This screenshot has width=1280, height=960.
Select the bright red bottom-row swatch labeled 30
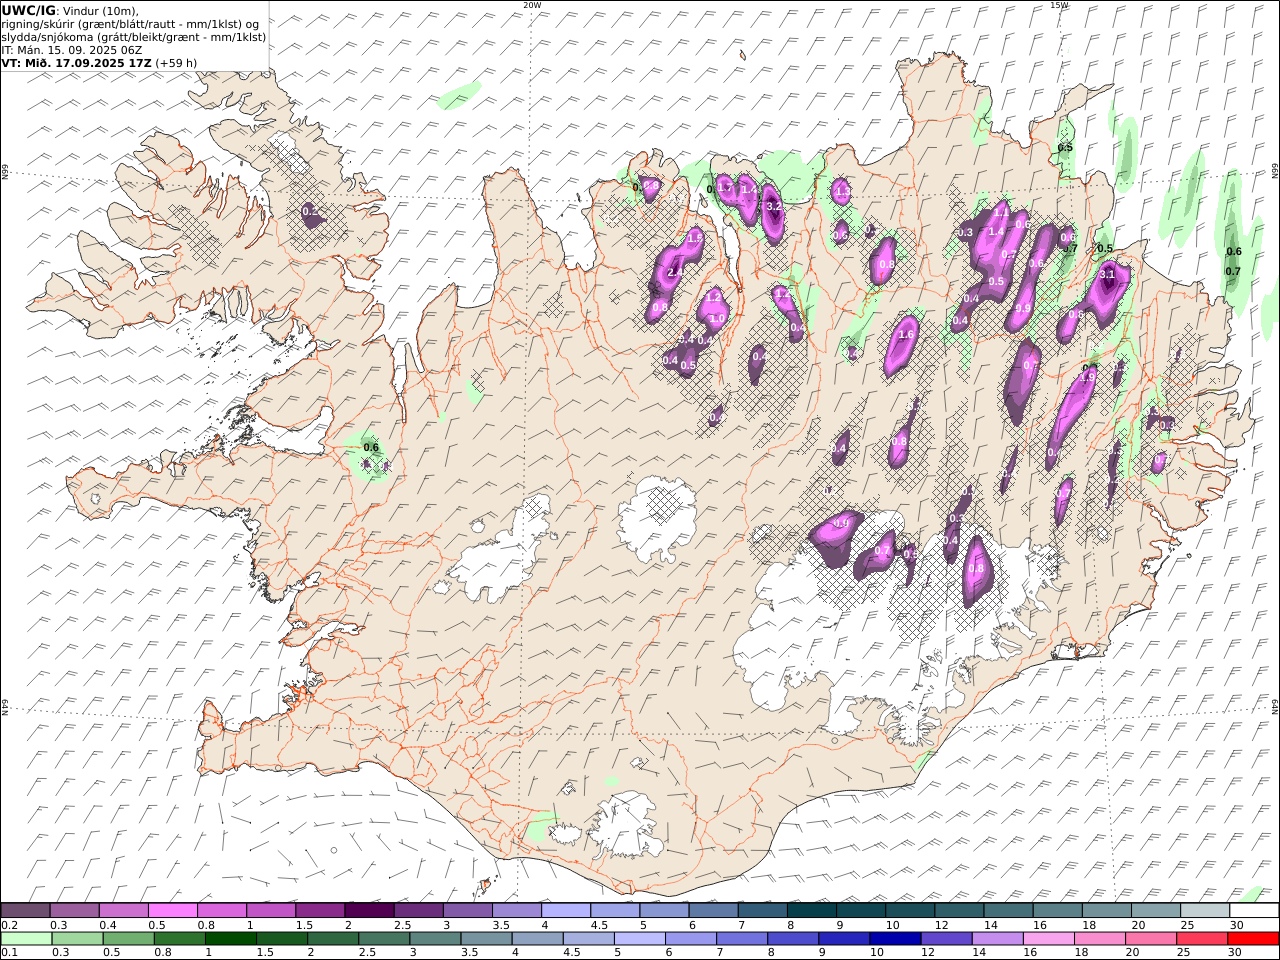pos(1252,939)
